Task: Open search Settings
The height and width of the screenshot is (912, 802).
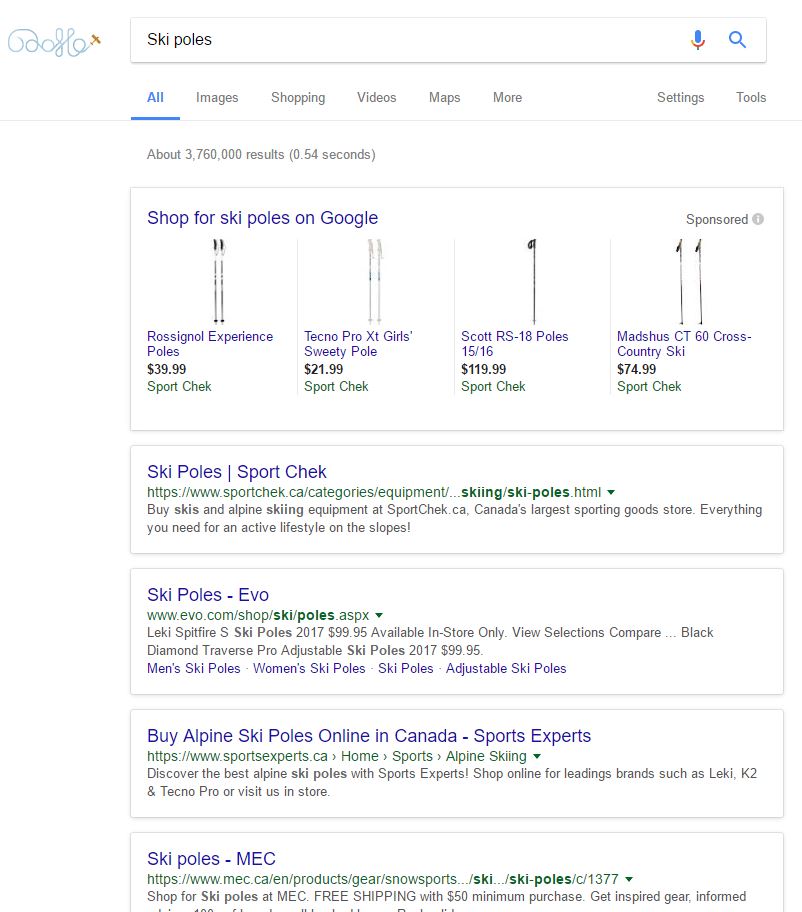Action: pos(680,98)
